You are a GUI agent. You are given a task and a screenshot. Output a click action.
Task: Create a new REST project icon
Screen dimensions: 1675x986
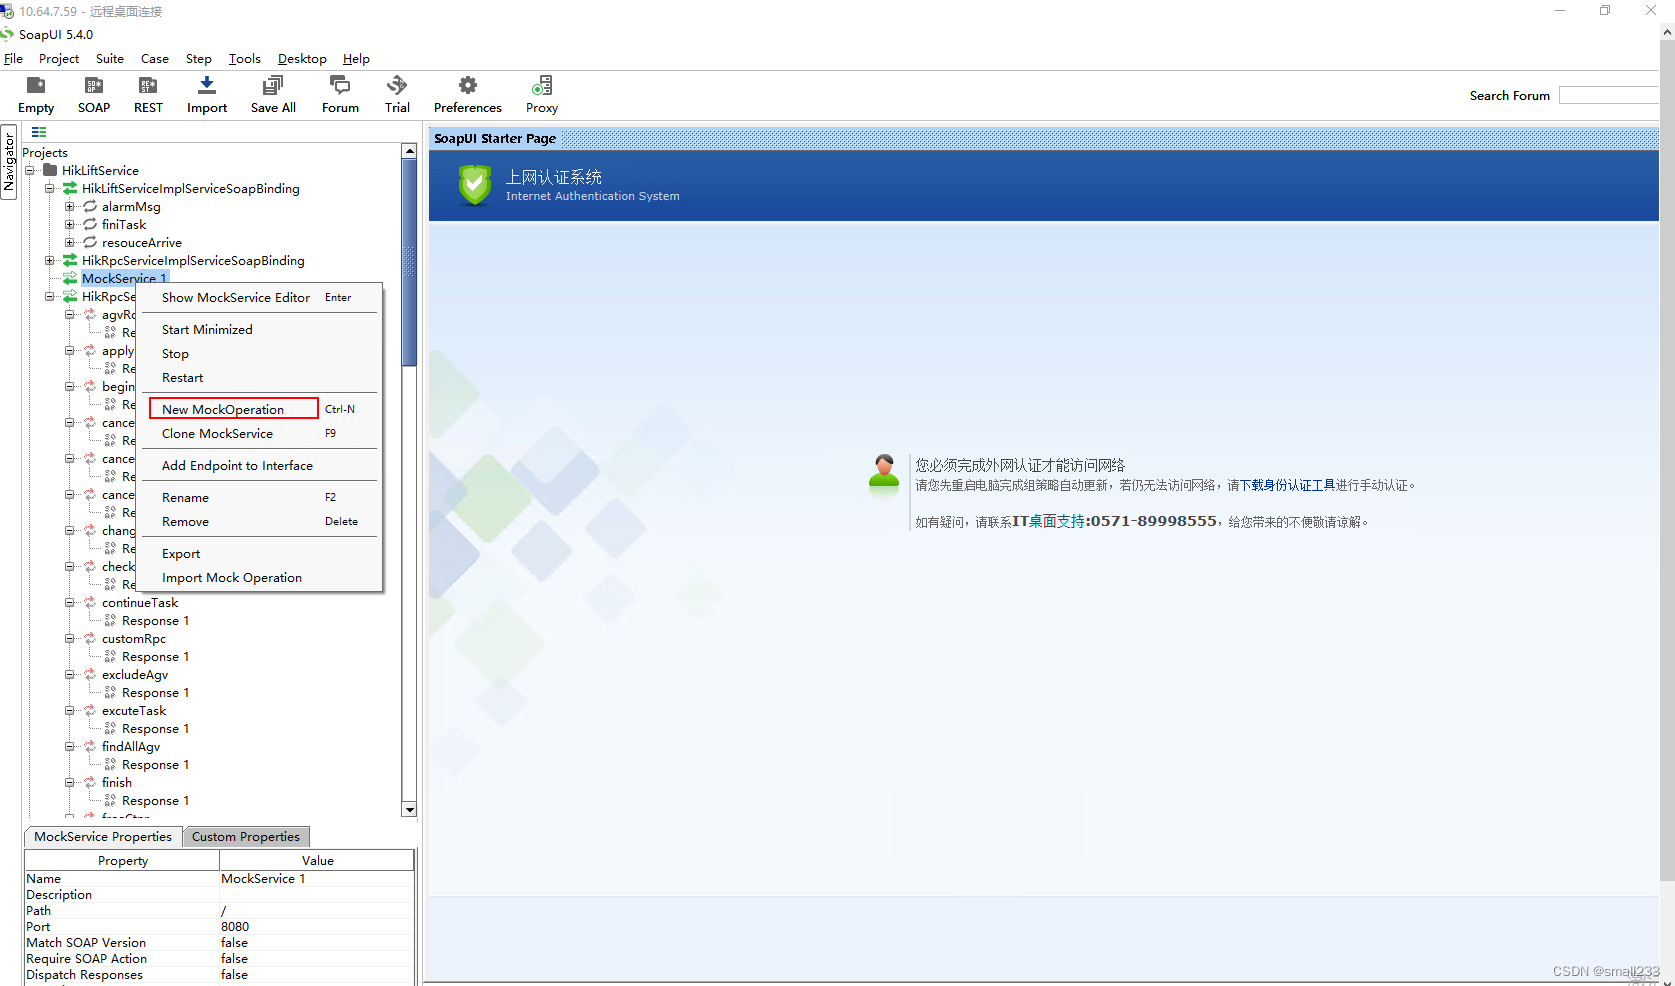coord(148,86)
